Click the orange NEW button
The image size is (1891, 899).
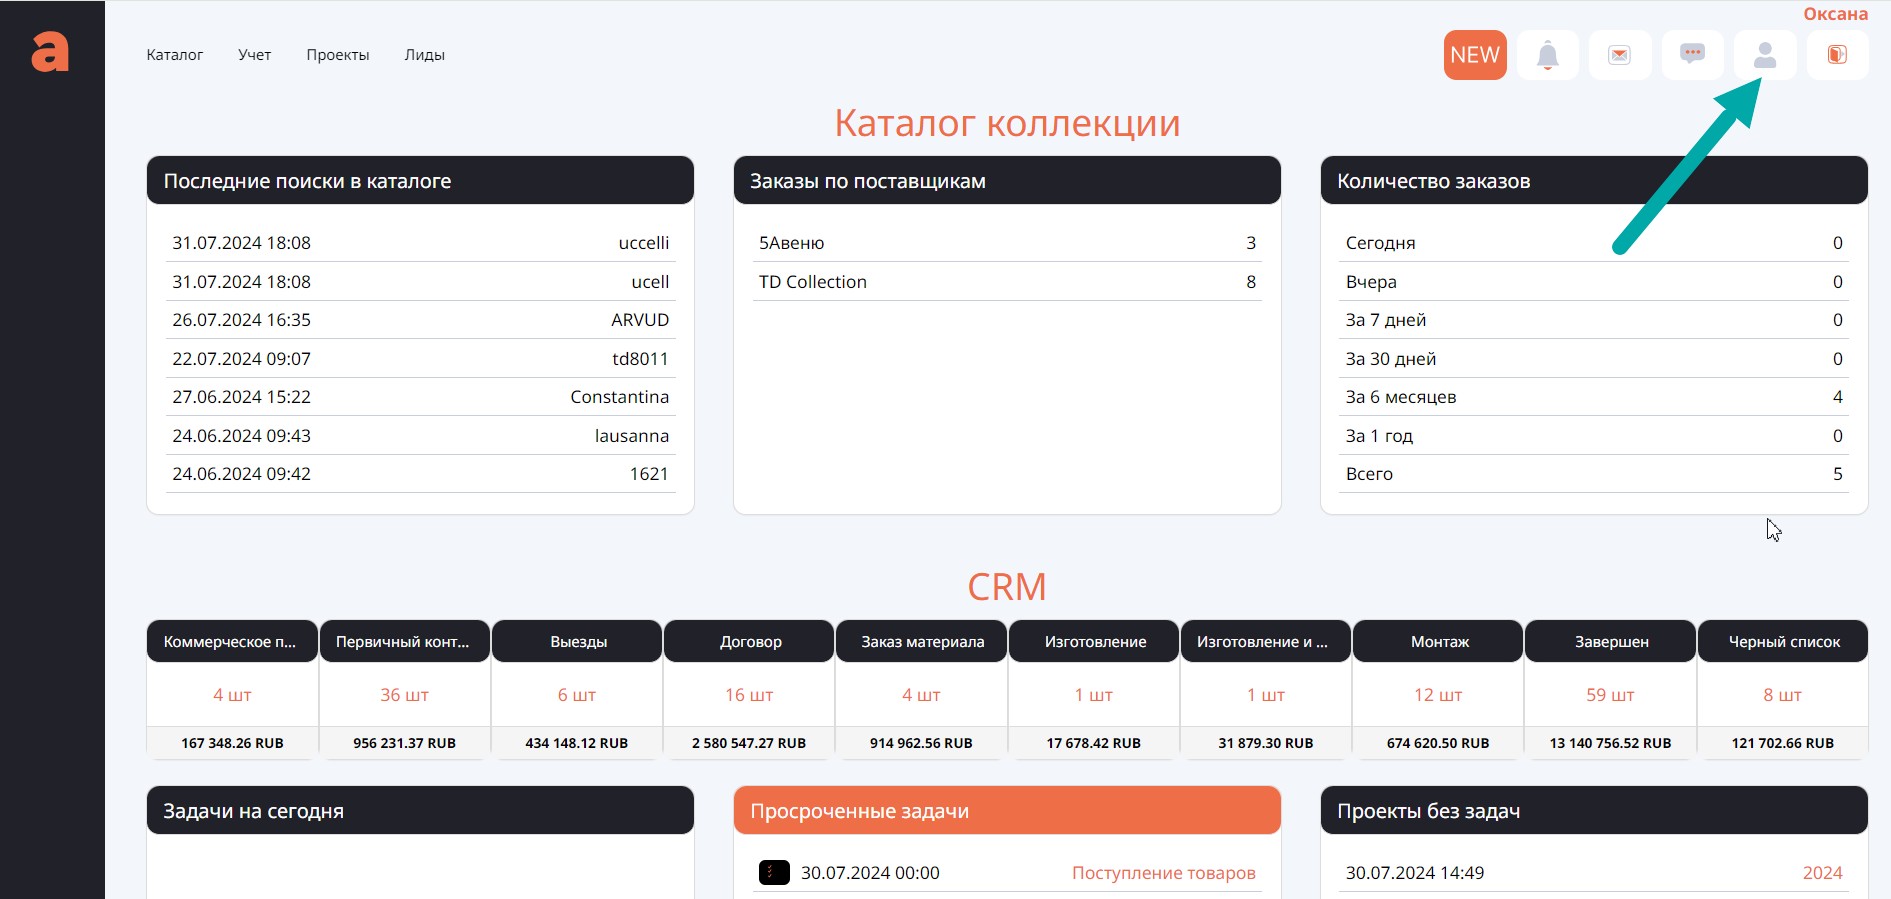pos(1475,55)
